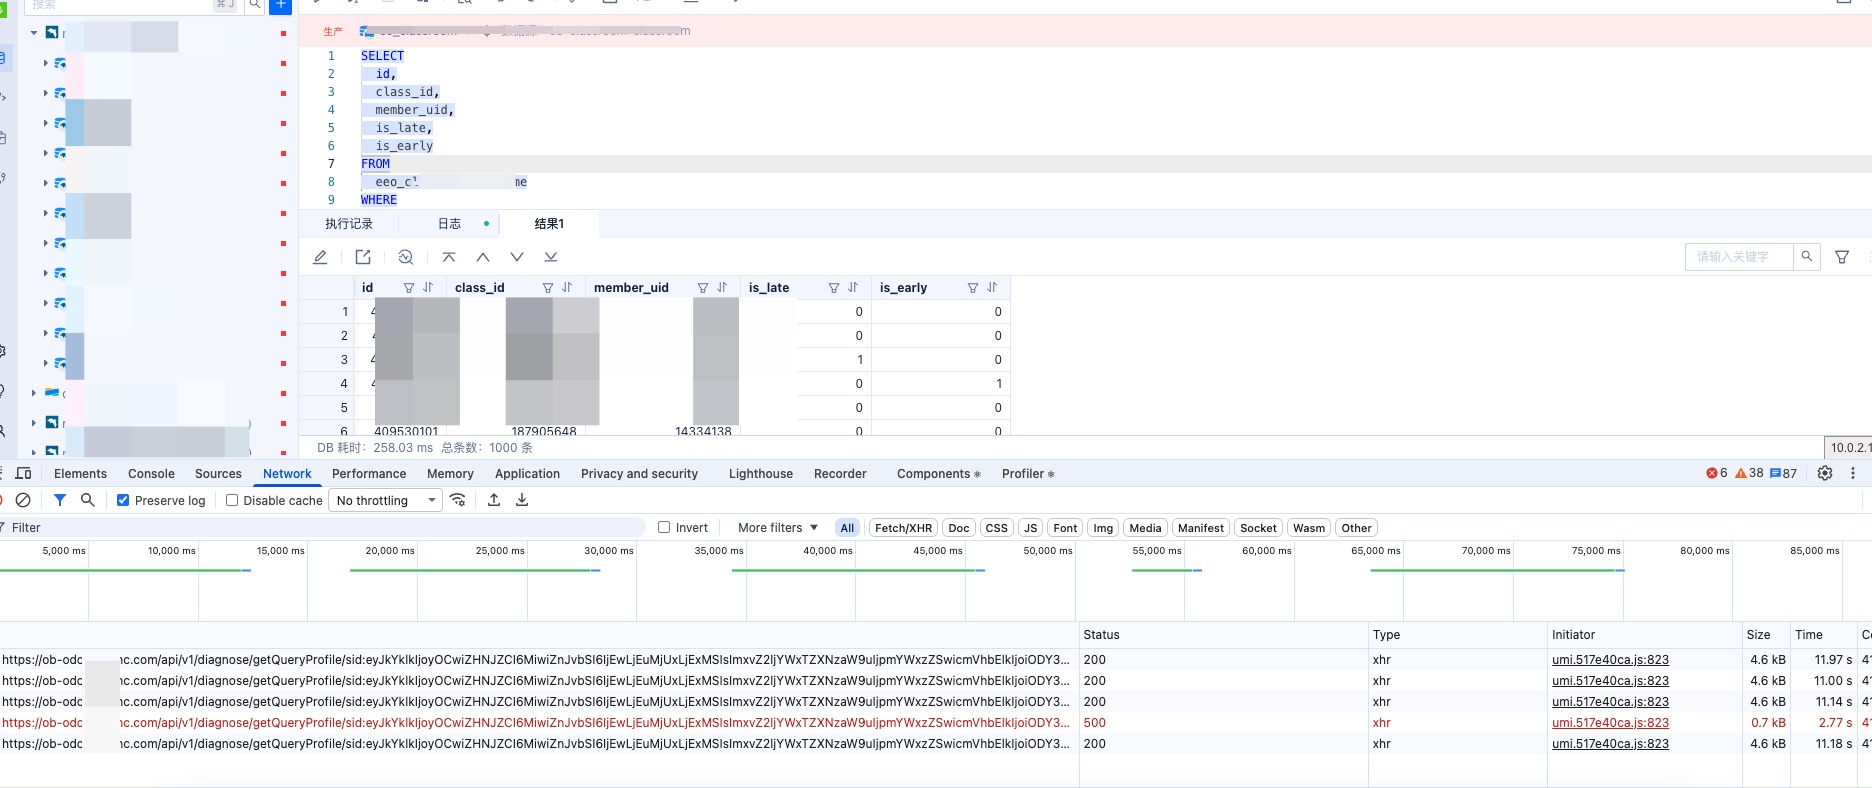The height and width of the screenshot is (788, 1872).
Task: Toggle the Preserve log checkbox
Action: [123, 500]
